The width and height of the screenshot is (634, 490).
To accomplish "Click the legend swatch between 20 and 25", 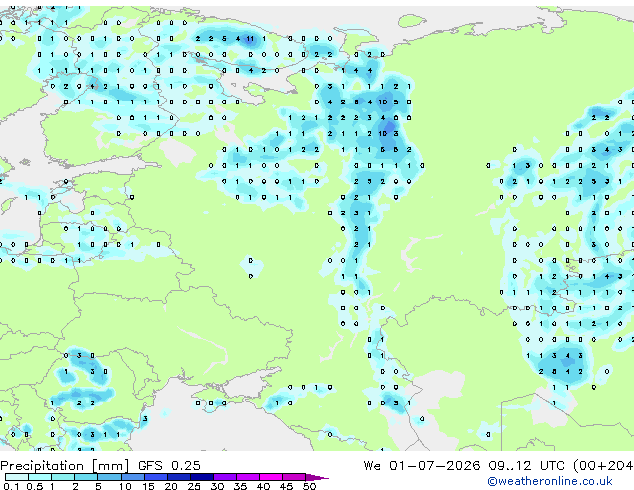I will click(178, 477).
